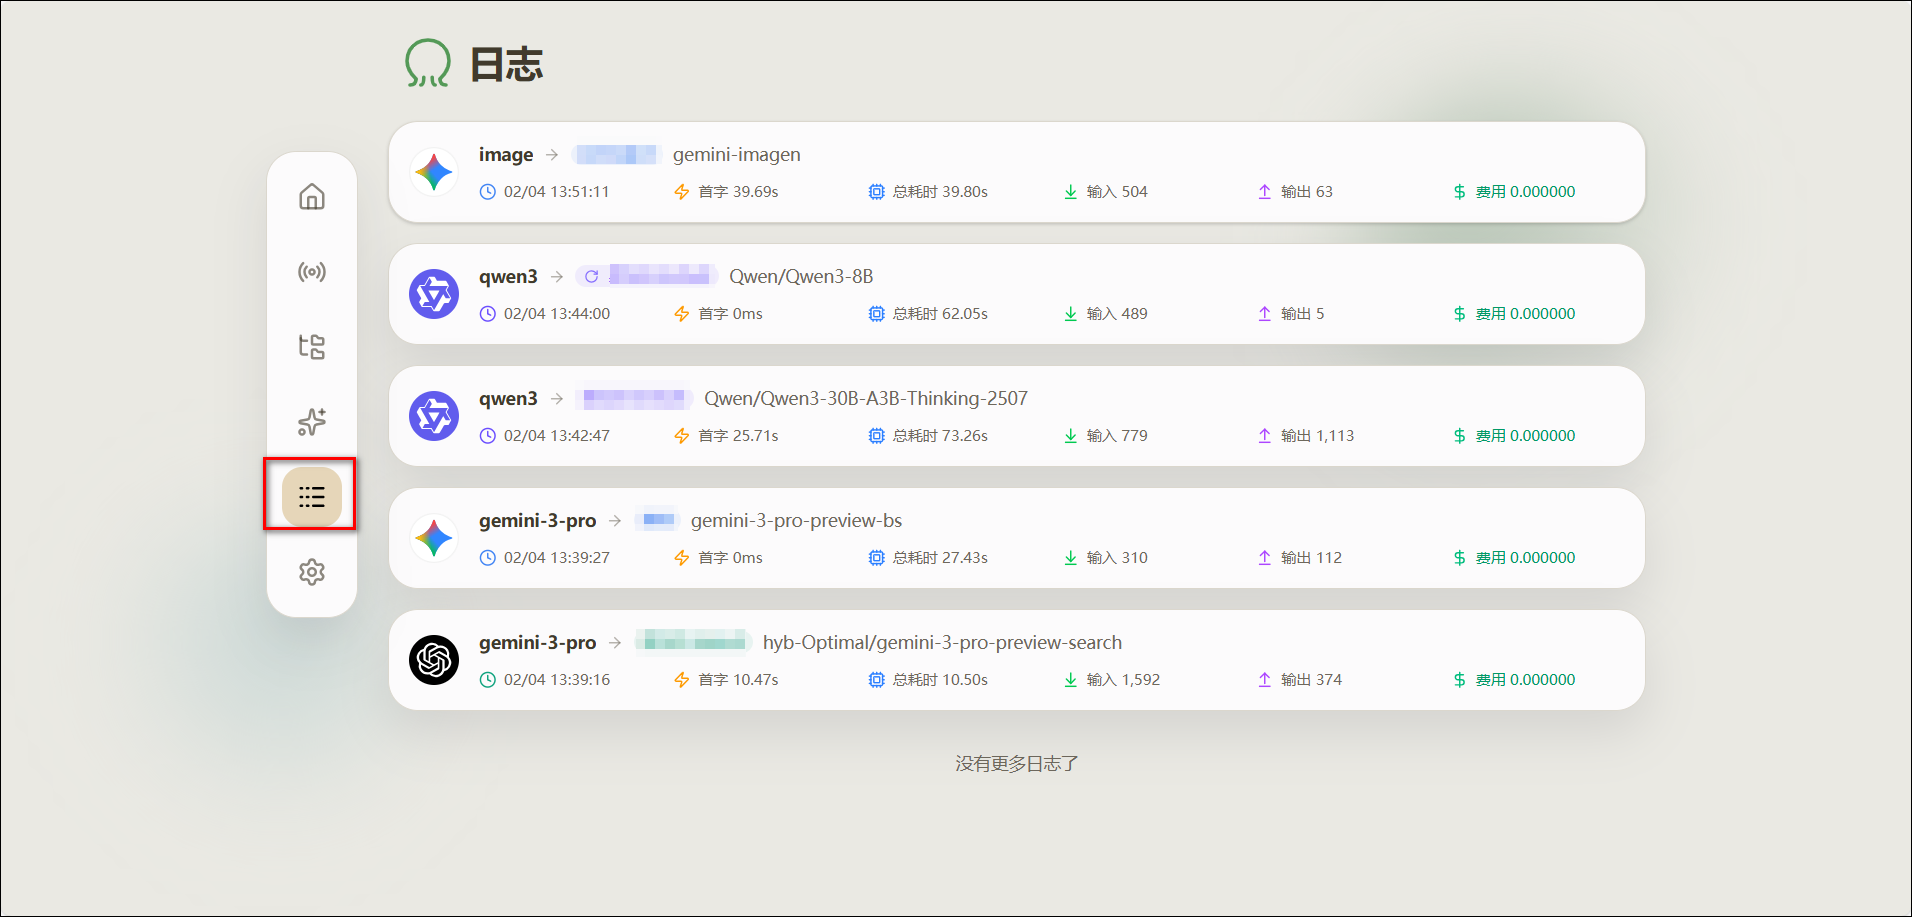Click timestamp 02/04 13:39:27
This screenshot has height=917, width=1912.
pyautogui.click(x=557, y=558)
